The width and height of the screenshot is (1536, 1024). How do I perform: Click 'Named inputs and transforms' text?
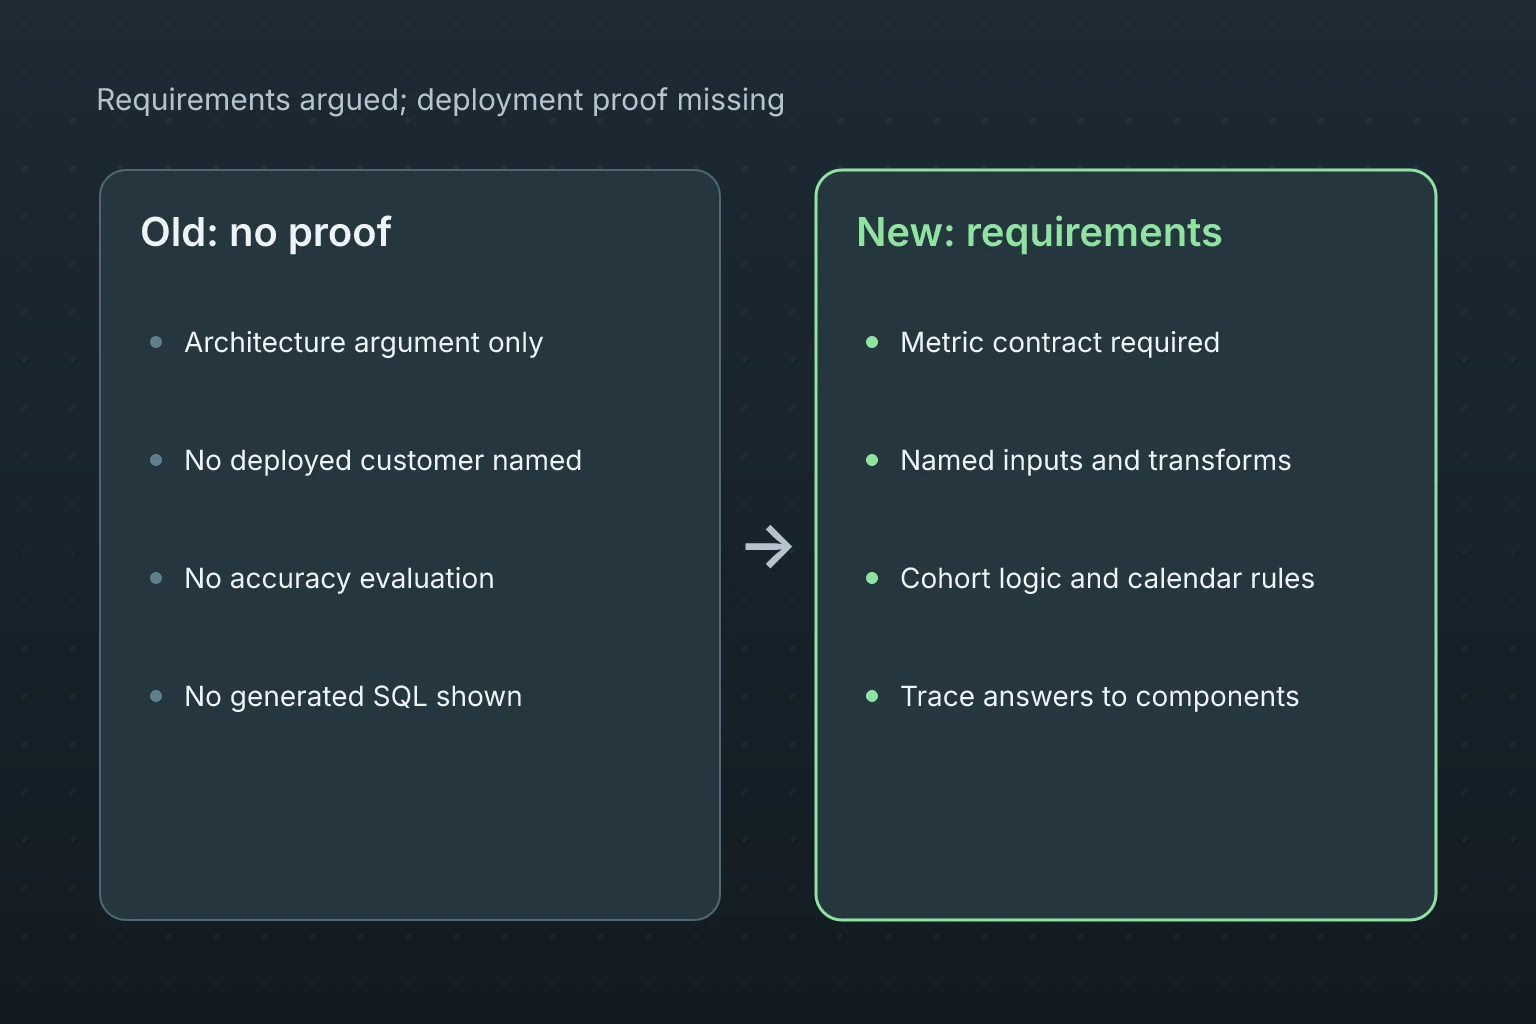coord(1096,461)
